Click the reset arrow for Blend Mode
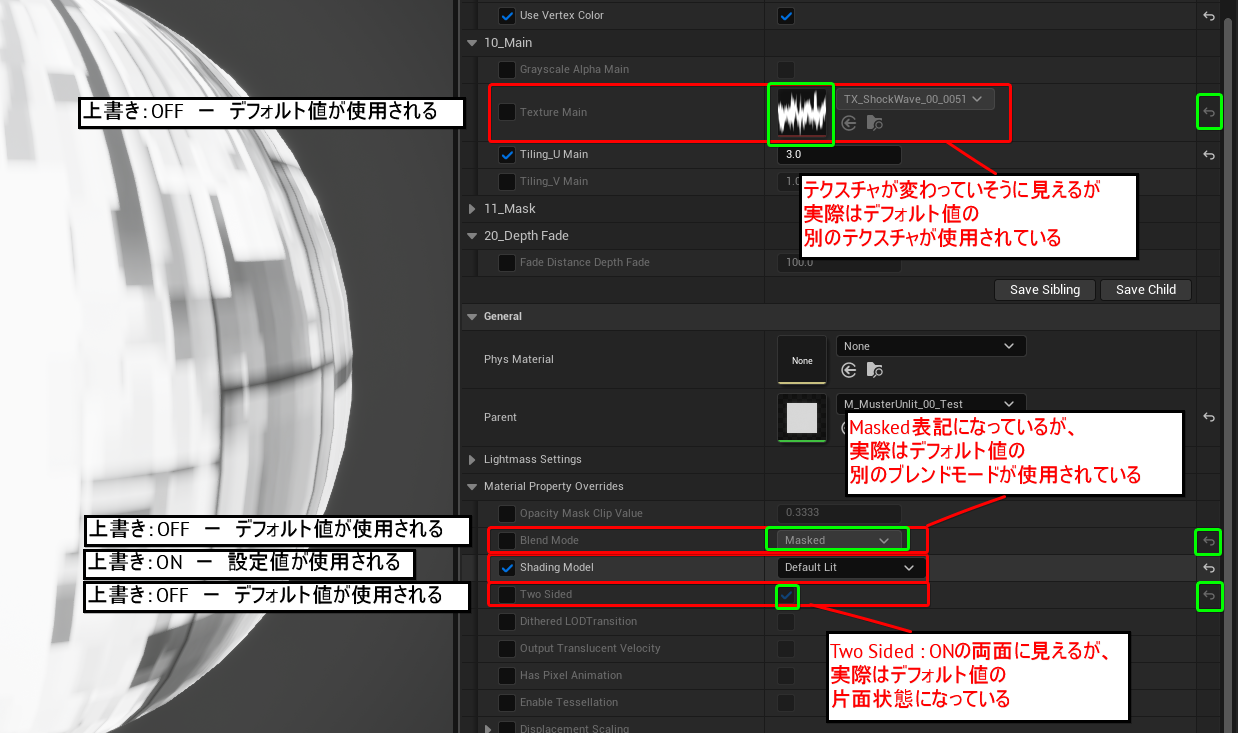 (1208, 541)
